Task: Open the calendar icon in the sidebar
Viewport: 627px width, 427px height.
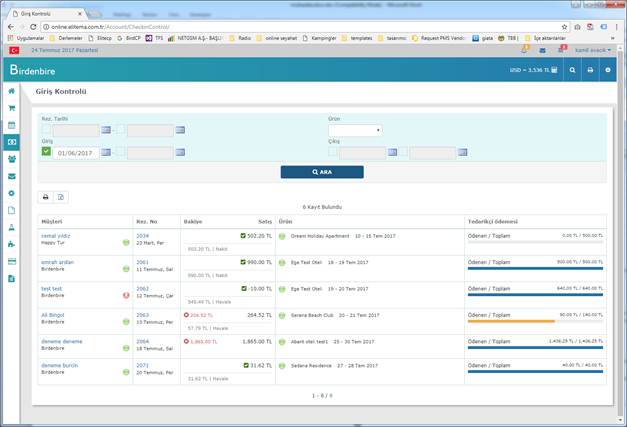Action: pos(12,125)
